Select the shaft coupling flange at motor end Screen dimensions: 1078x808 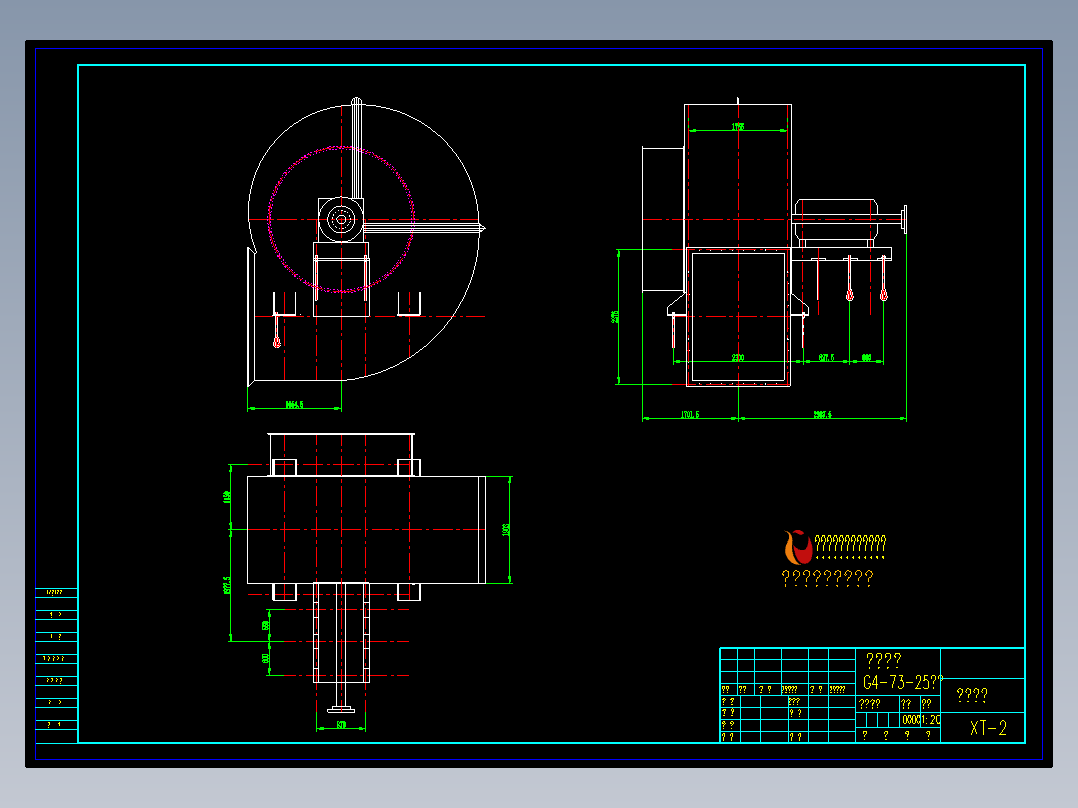(x=904, y=220)
